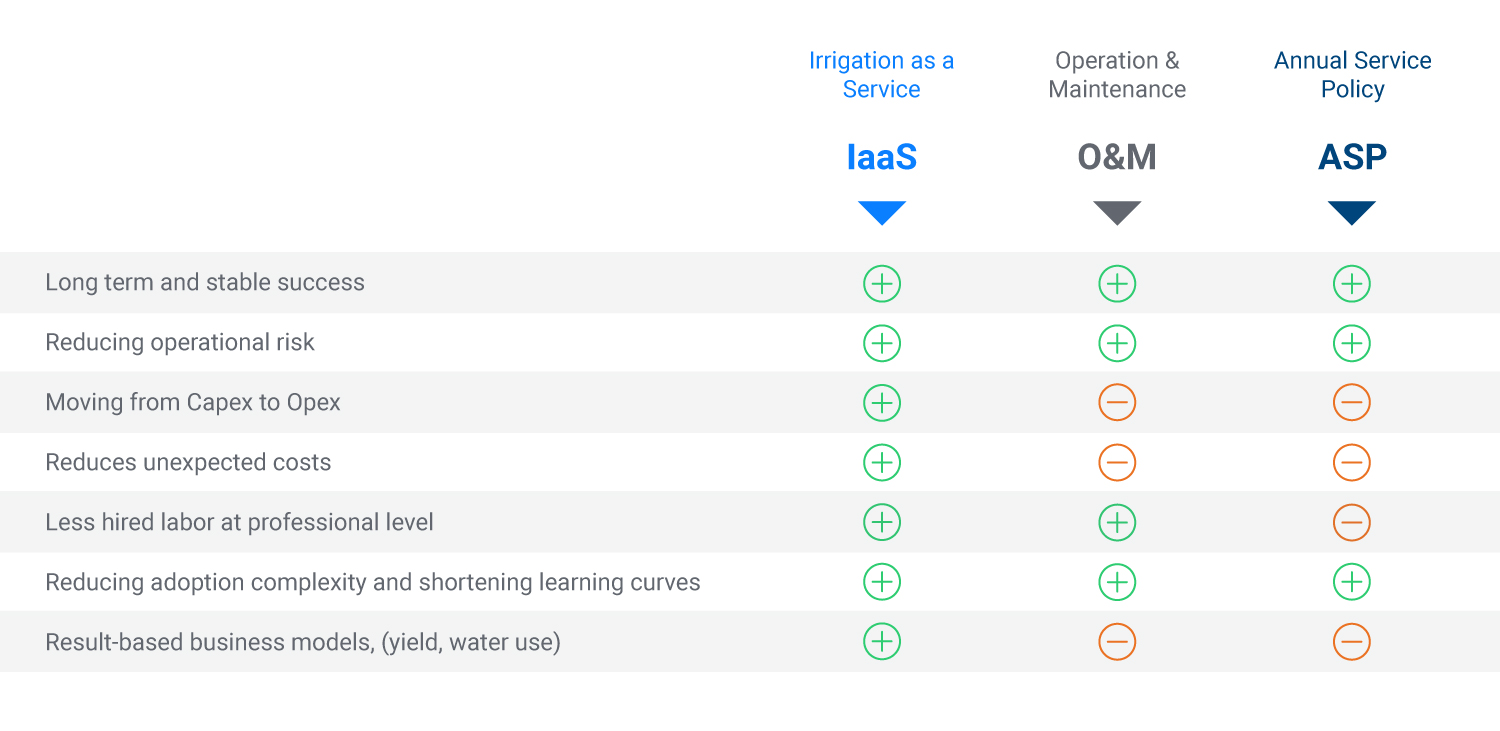
Task: Select the Operation & Maintenance heading
Action: tap(1116, 75)
